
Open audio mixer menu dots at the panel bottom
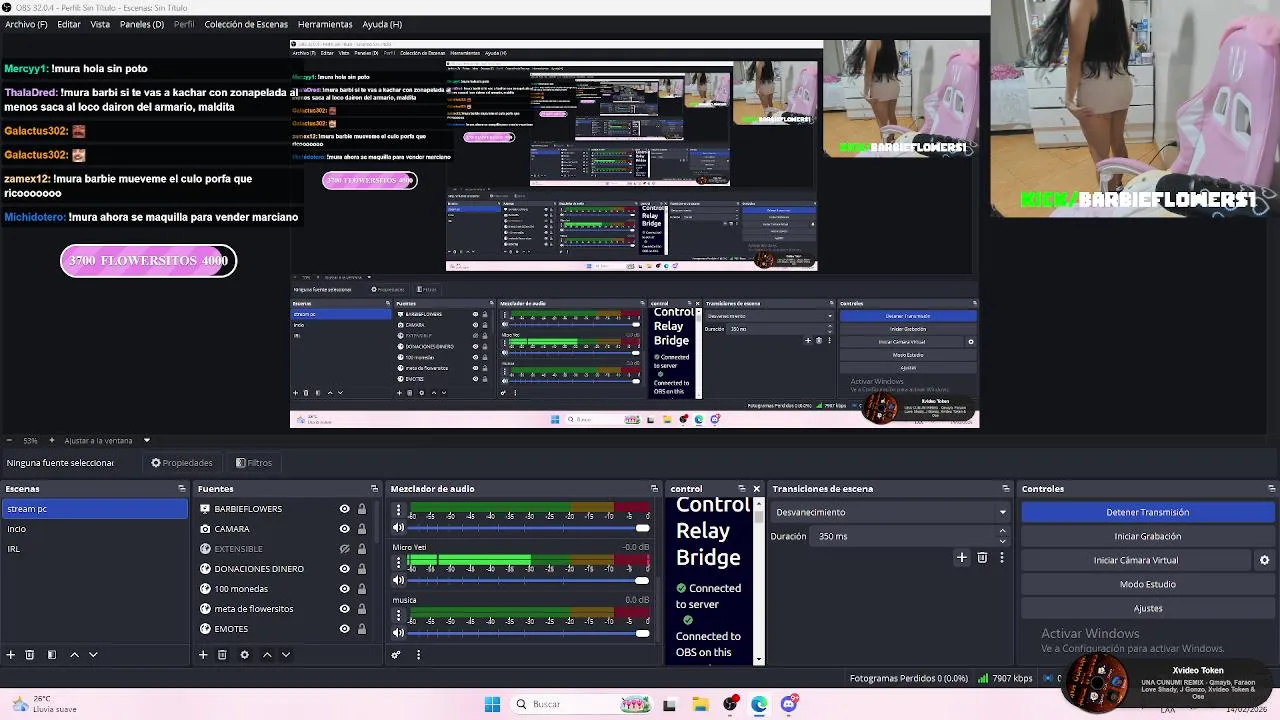(x=418, y=654)
